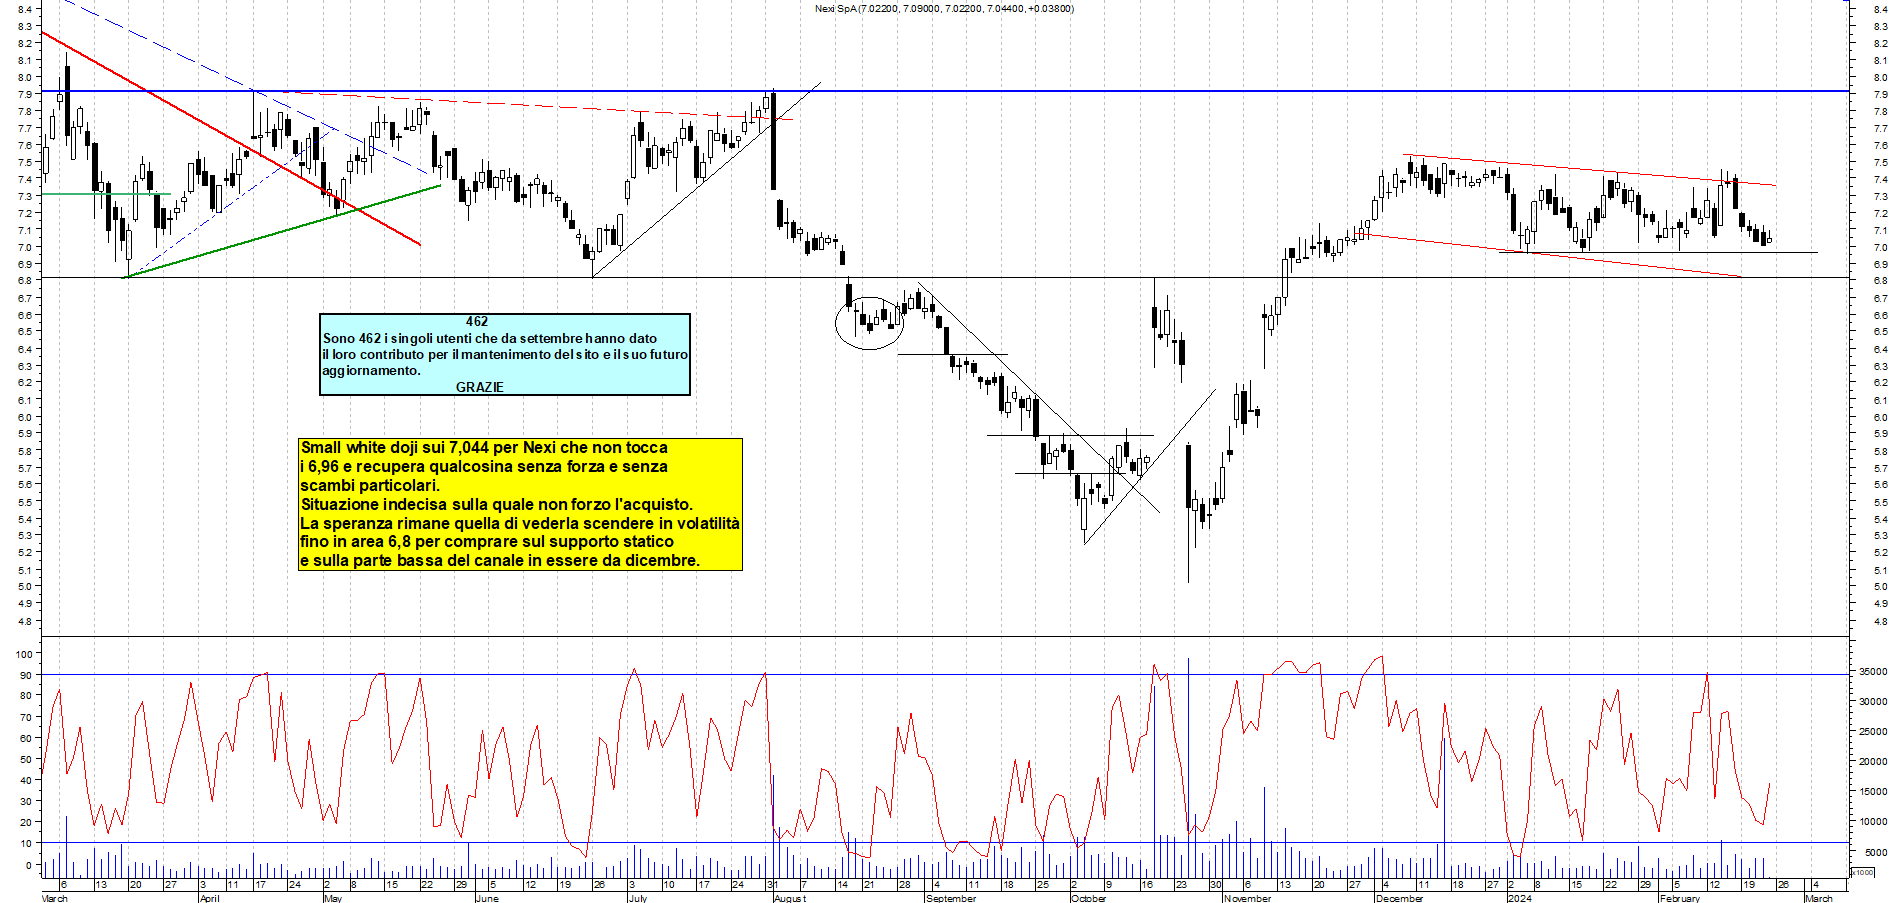Click the May month label
The image size is (1890, 903).
pos(333,898)
